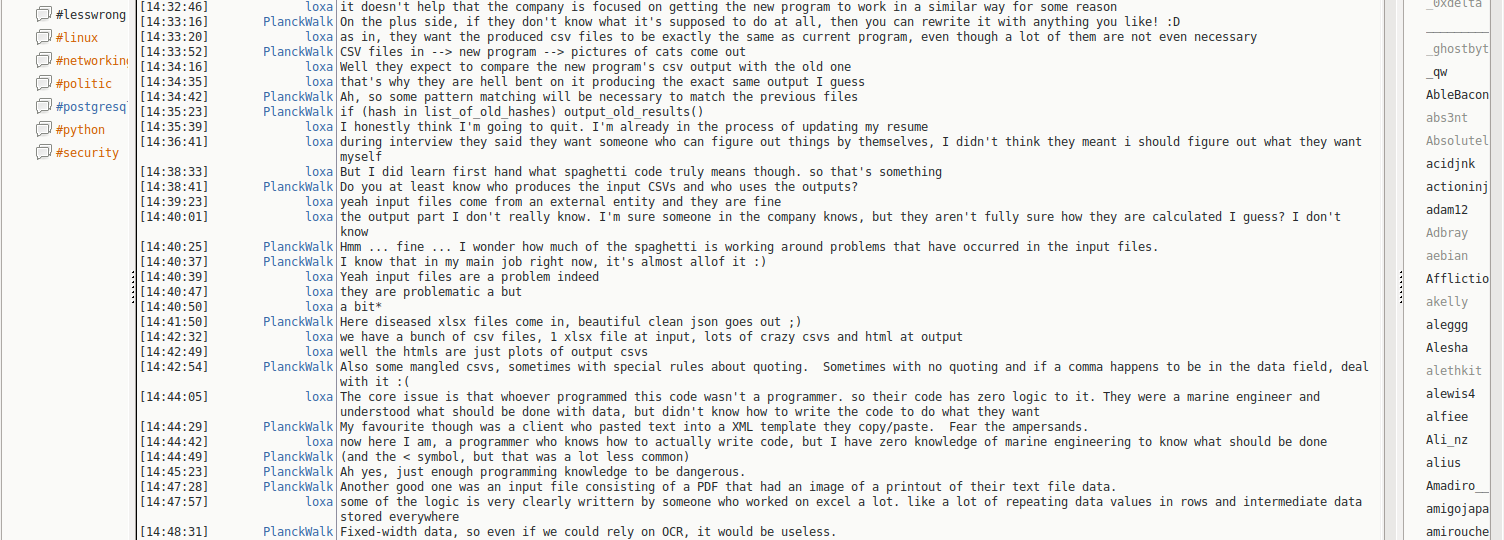Select user Alesha in user list
The height and width of the screenshot is (540, 1504).
coord(1447,348)
